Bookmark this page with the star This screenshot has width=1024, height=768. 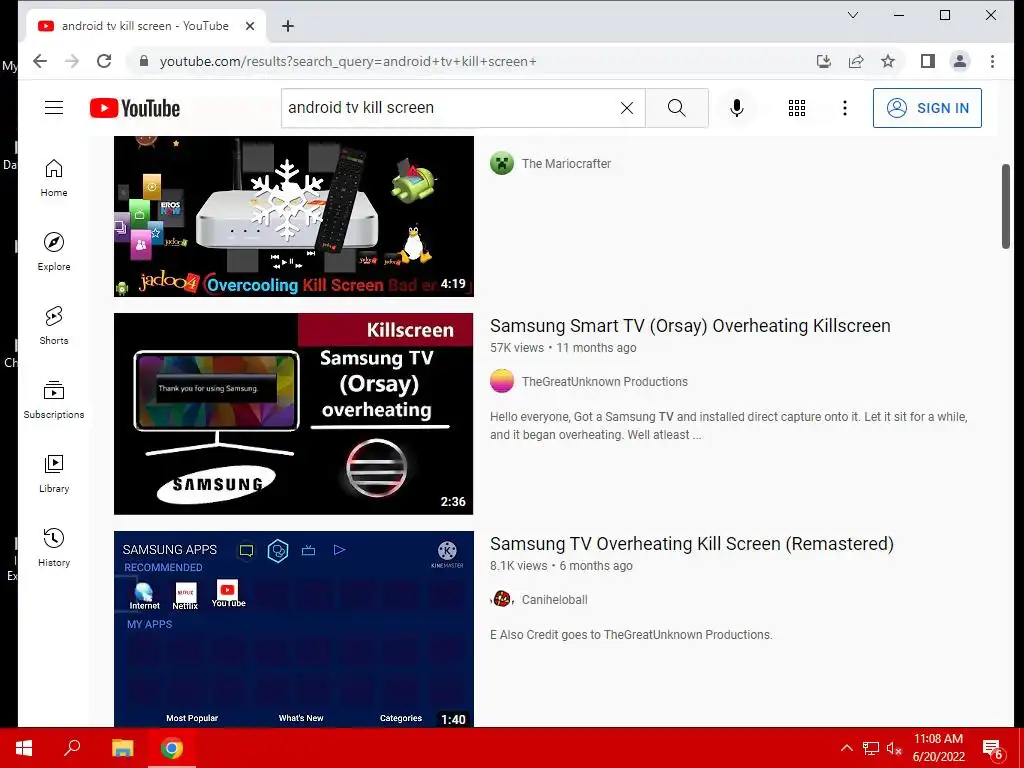click(x=888, y=61)
